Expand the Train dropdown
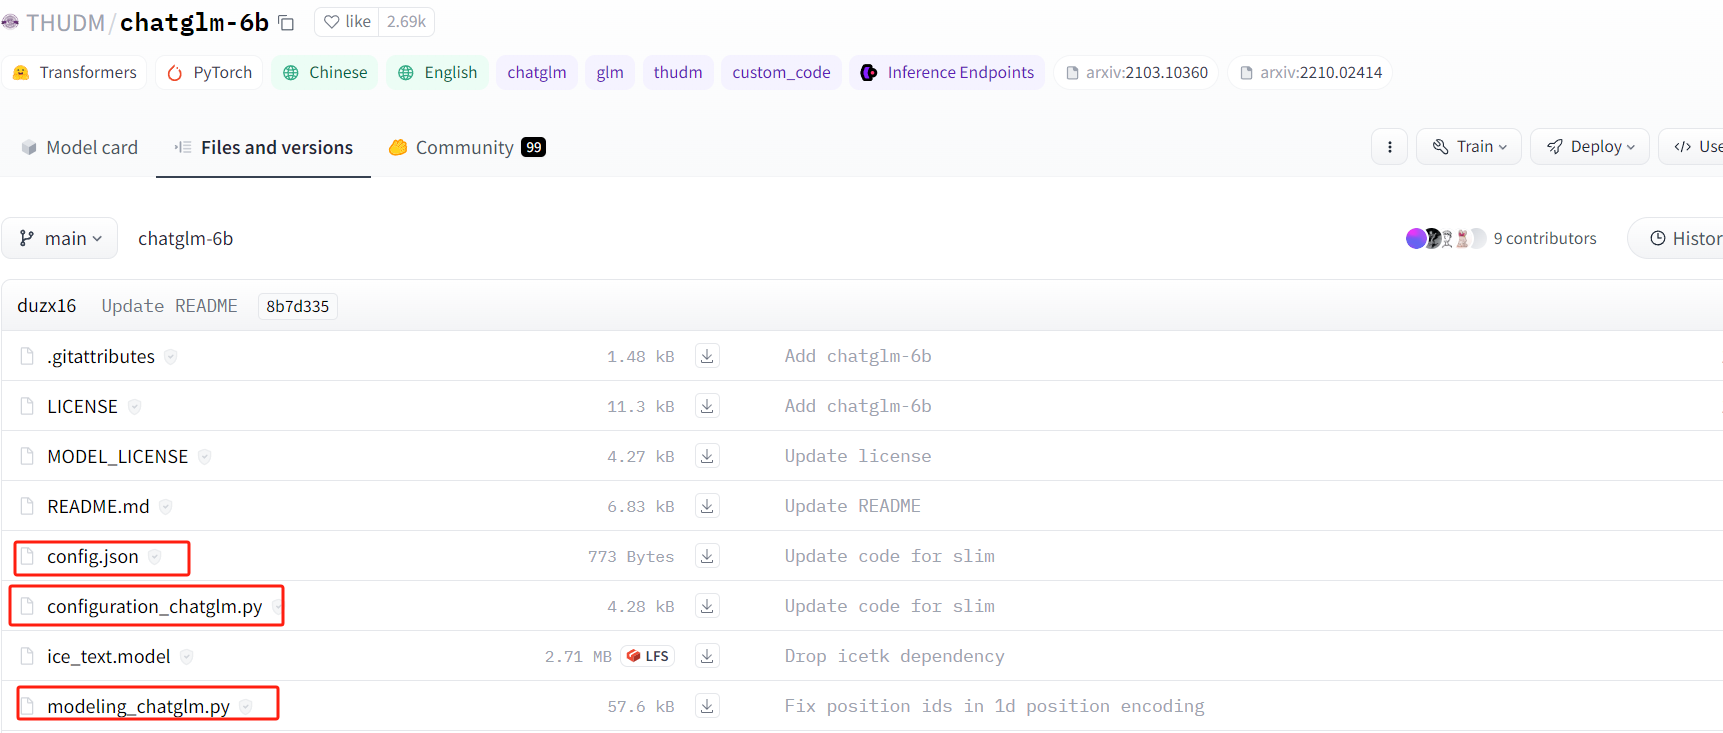The height and width of the screenshot is (733, 1723). tap(1468, 146)
